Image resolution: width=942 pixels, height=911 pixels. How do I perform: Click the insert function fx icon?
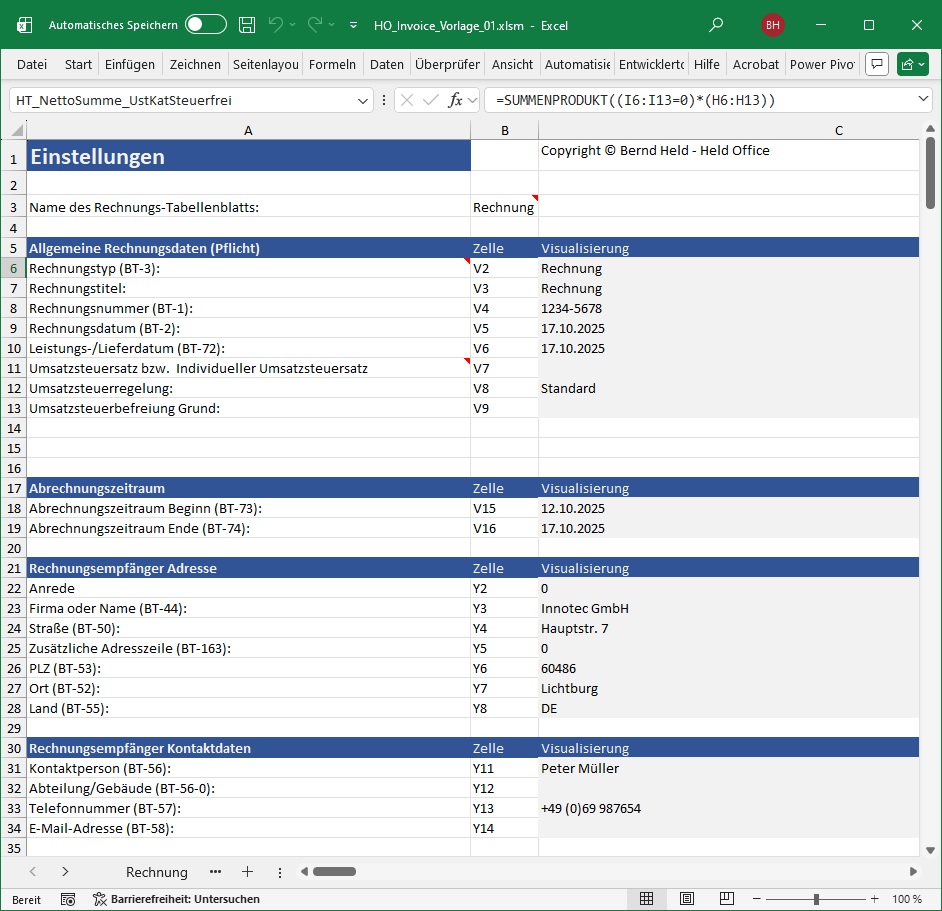456,100
